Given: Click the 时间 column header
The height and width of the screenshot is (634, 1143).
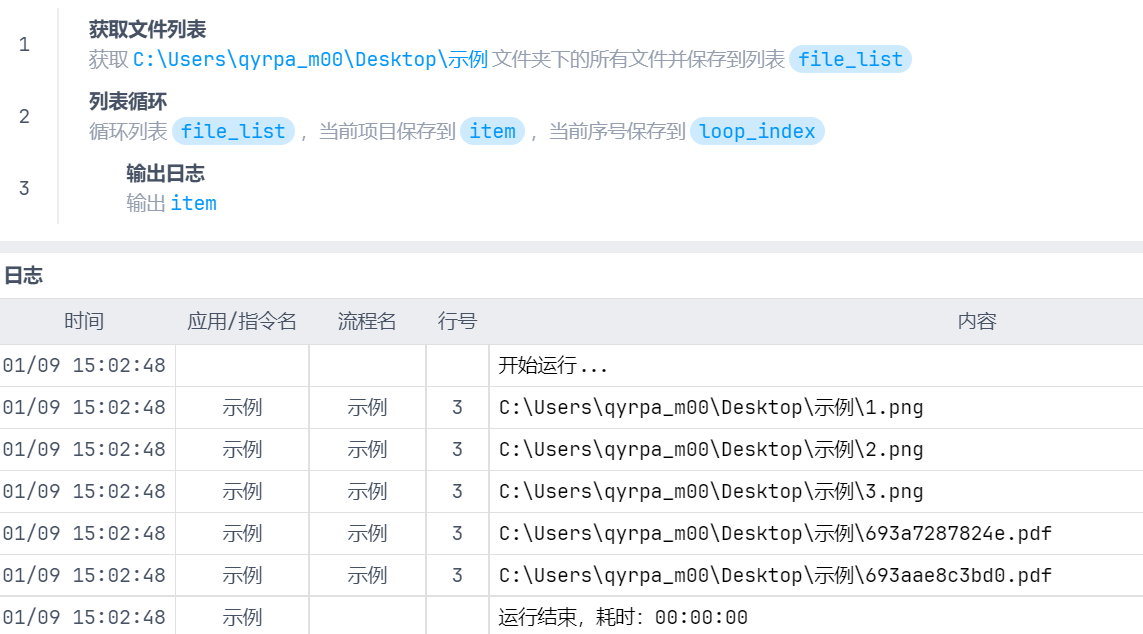Looking at the screenshot, I should pyautogui.click(x=84, y=321).
